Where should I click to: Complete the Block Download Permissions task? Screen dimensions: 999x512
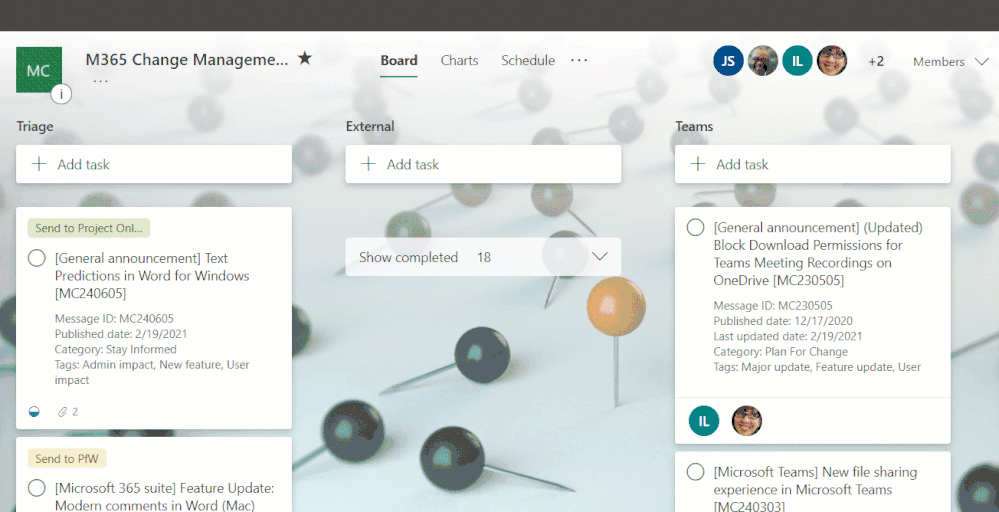[696, 227]
